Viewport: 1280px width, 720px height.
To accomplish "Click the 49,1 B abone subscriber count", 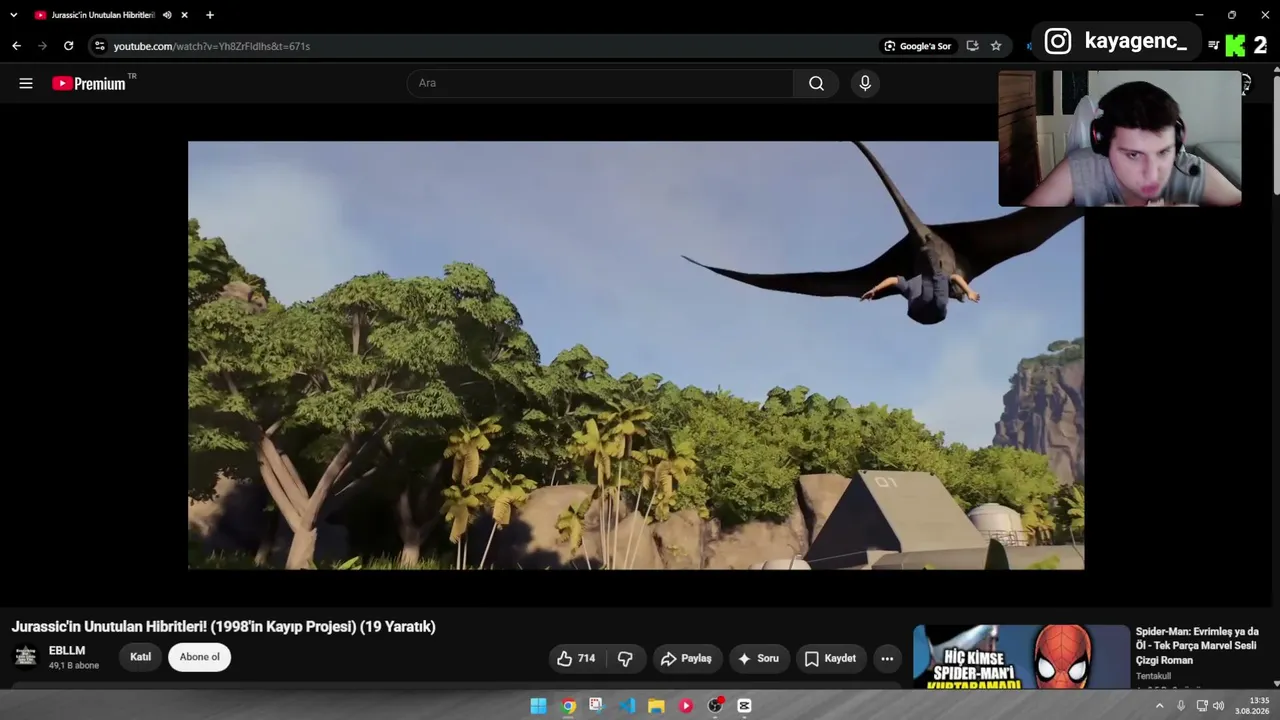I will pyautogui.click(x=74, y=666).
